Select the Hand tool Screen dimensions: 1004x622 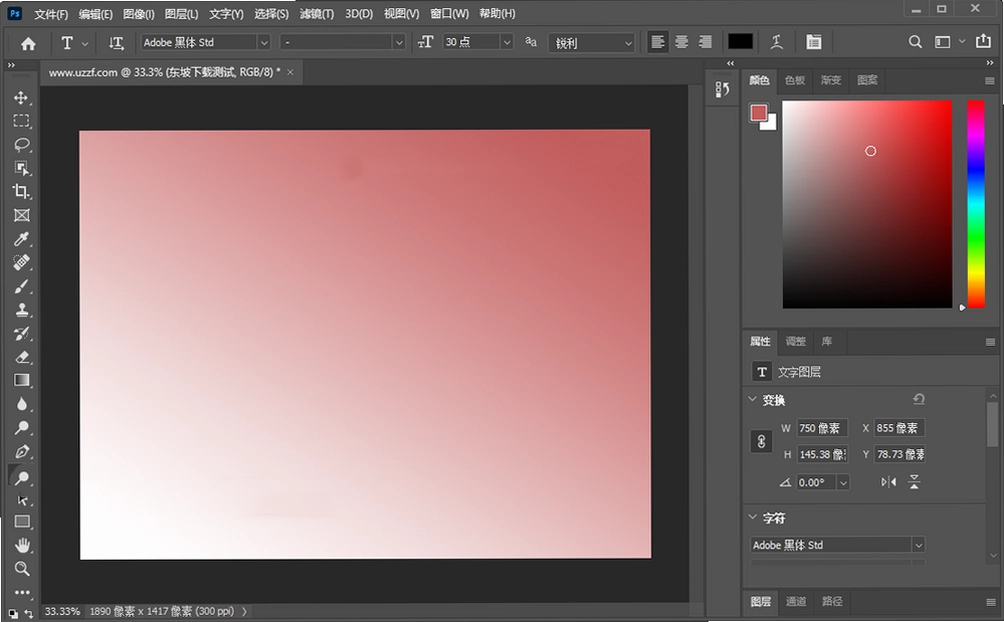pos(21,545)
